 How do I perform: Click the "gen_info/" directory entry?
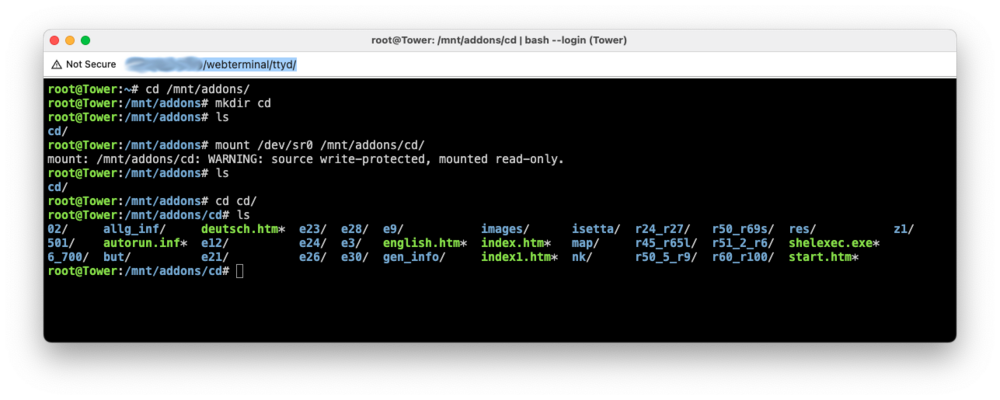click(414, 258)
